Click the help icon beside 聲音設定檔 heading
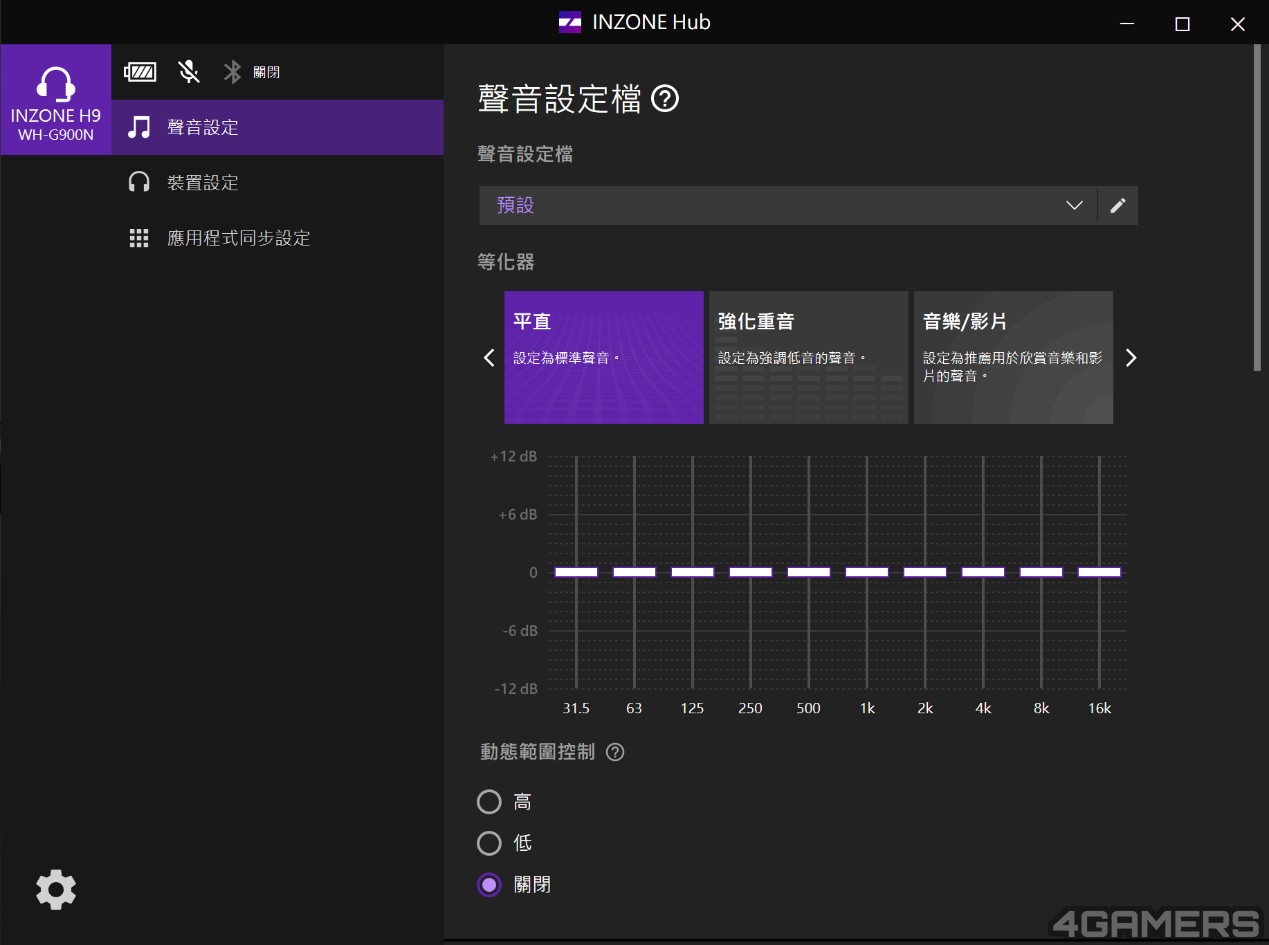Screen dimensions: 1269x945 pos(665,99)
